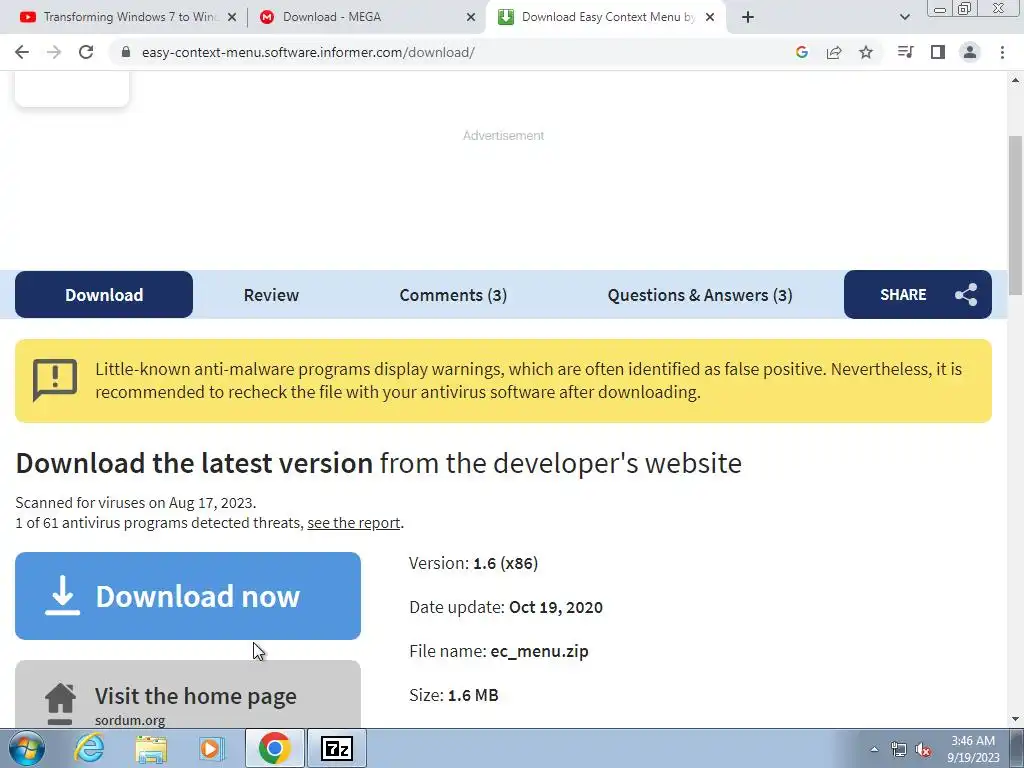Image resolution: width=1024 pixels, height=768 pixels.
Task: Open the media control icon
Action: tap(905, 52)
